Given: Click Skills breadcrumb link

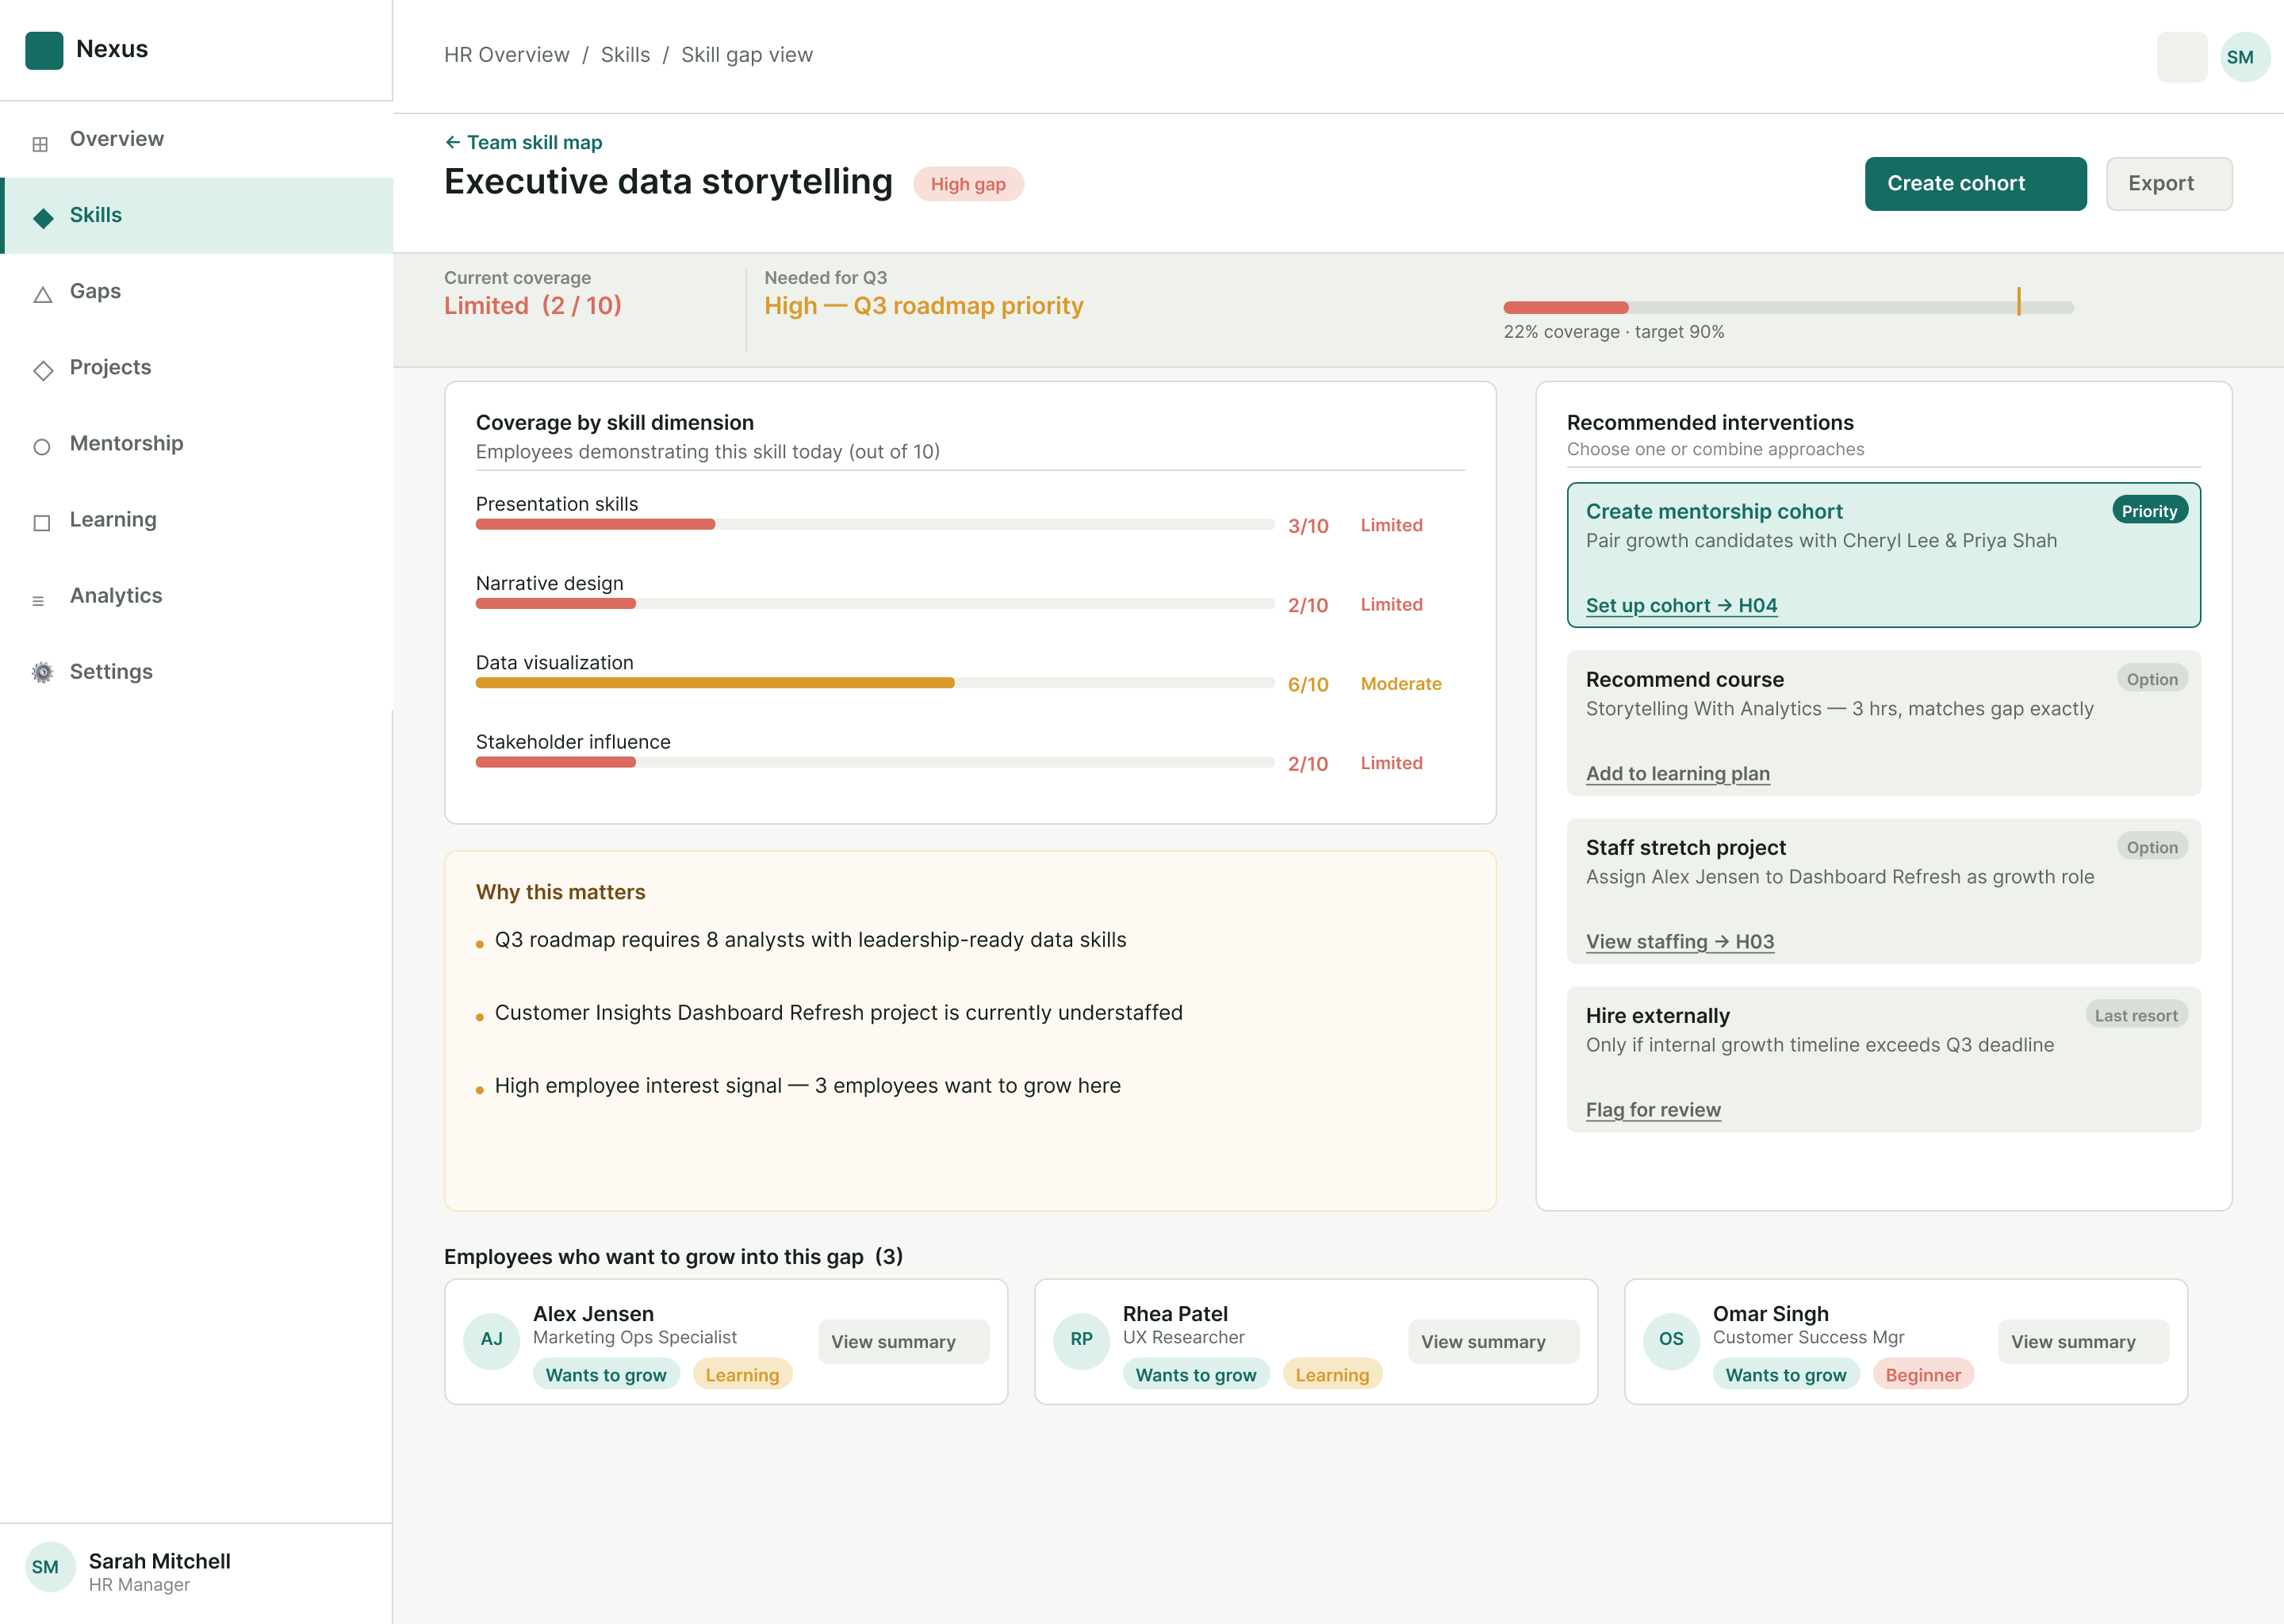Looking at the screenshot, I should [625, 55].
